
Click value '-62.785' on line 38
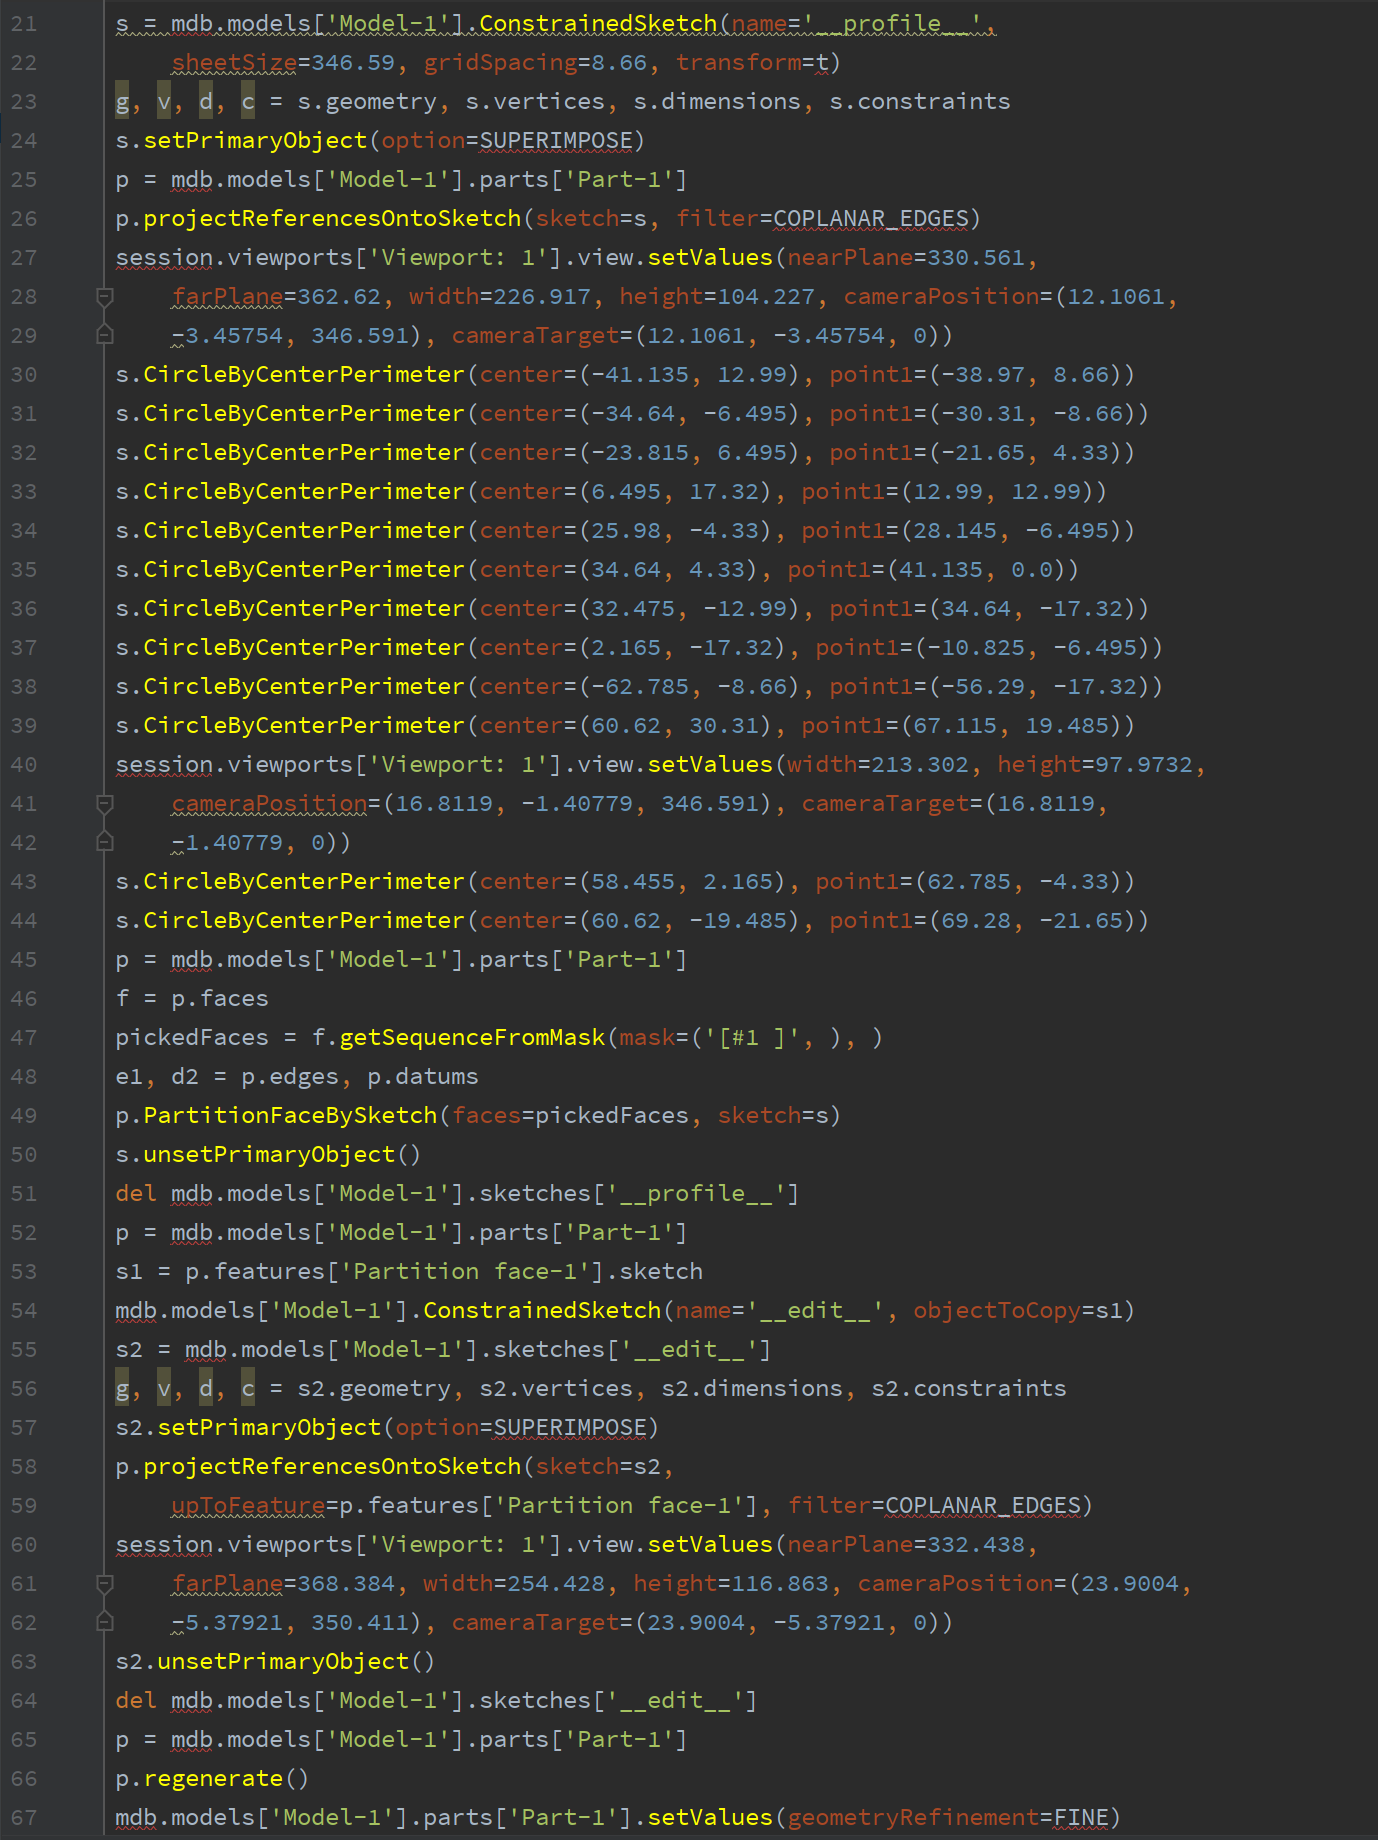coord(640,686)
